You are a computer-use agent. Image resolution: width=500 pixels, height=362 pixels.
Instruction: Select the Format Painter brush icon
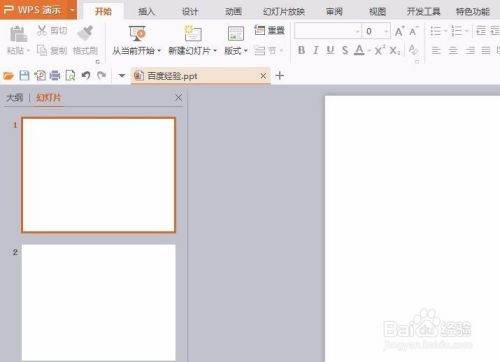point(85,33)
